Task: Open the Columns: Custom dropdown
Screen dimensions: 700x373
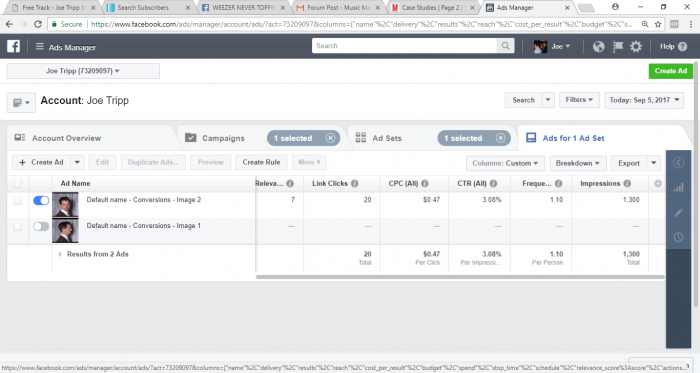Action: pos(505,163)
